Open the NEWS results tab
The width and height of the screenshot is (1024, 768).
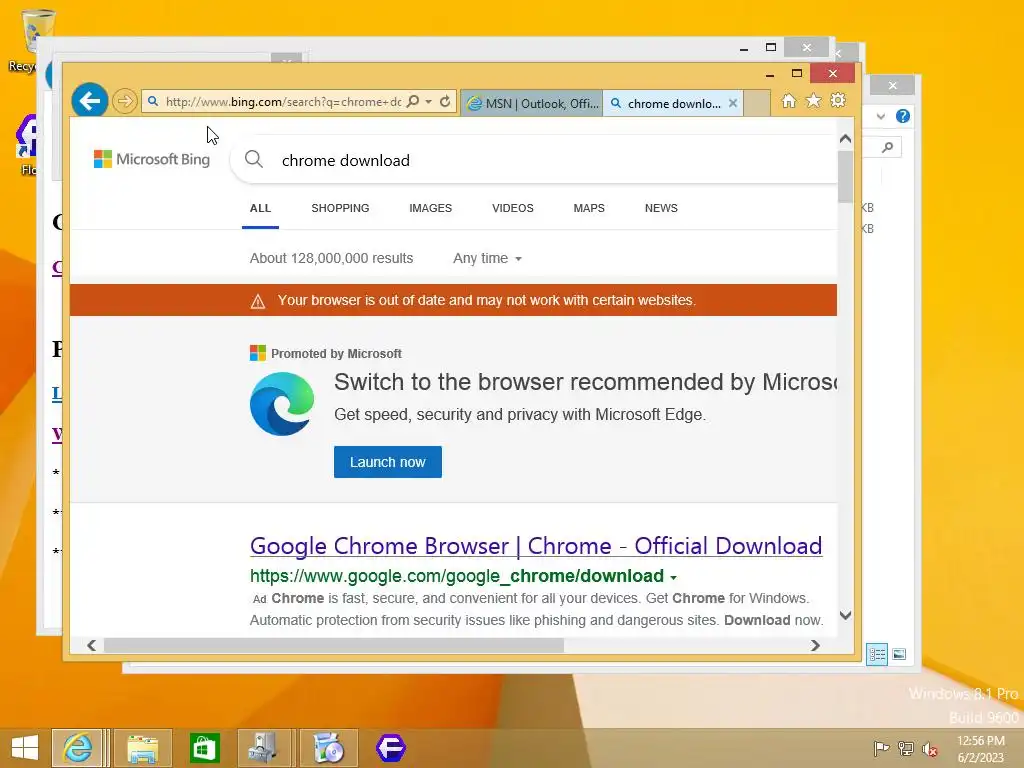tap(661, 208)
